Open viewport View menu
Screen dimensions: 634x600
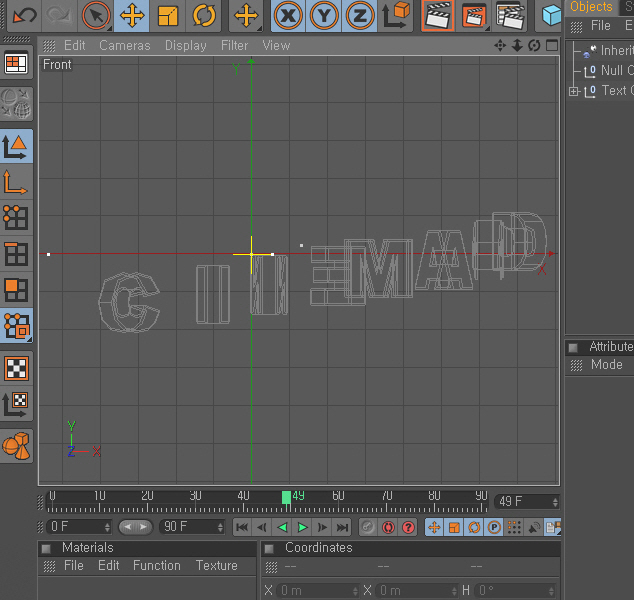point(276,45)
